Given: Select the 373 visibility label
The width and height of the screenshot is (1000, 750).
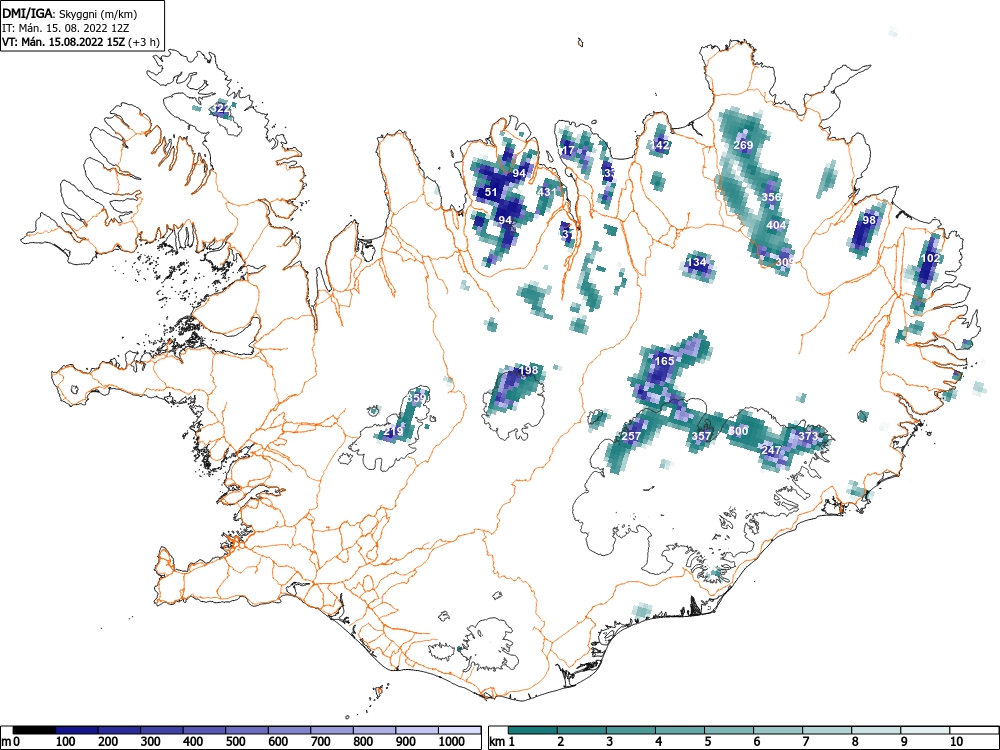Looking at the screenshot, I should click(808, 436).
